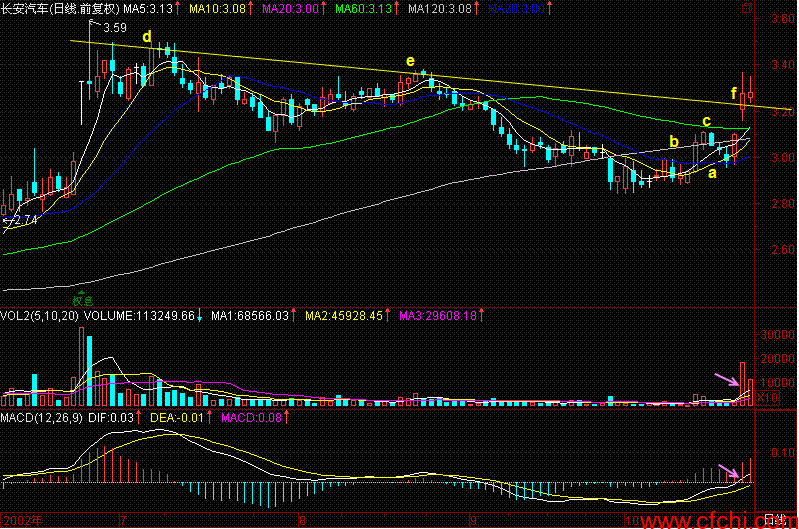Click the red up arrow after MA5:3.13
Viewport: 799px width, 529px height.
[x=177, y=9]
